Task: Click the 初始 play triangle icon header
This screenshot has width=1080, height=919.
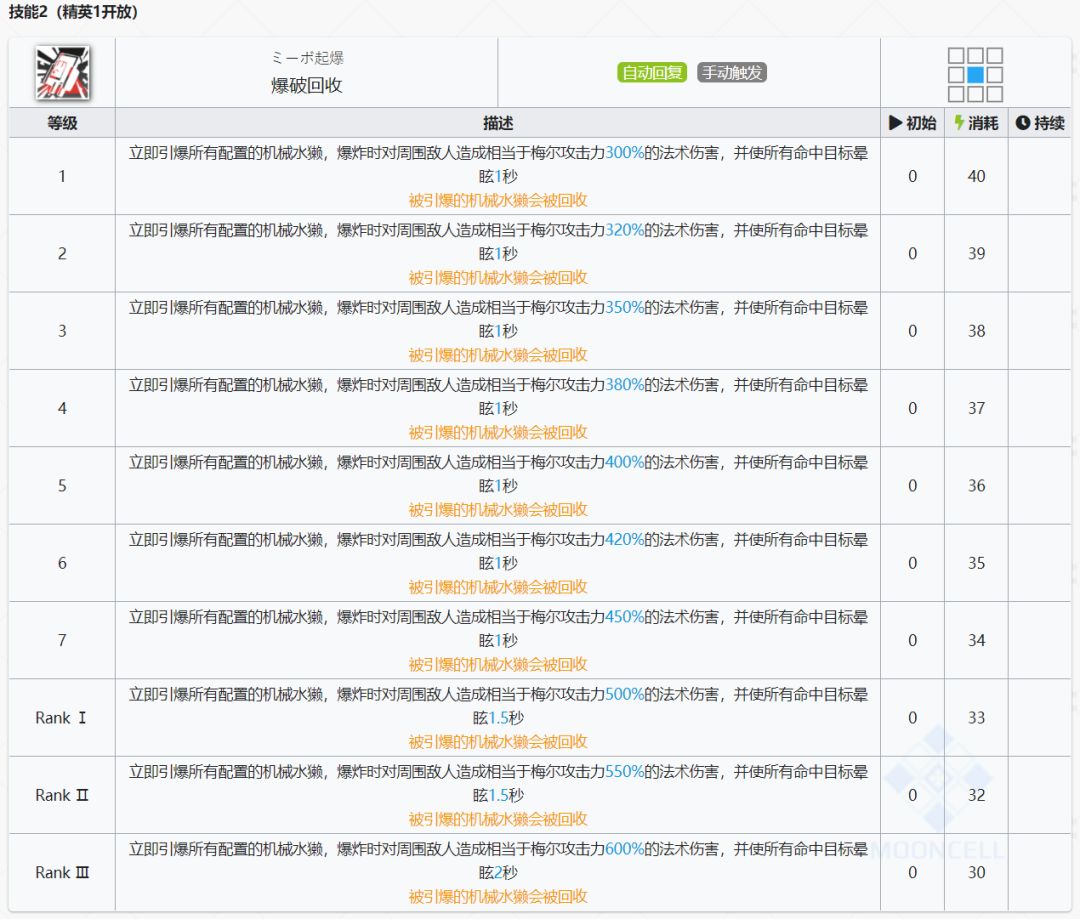Action: click(x=913, y=123)
